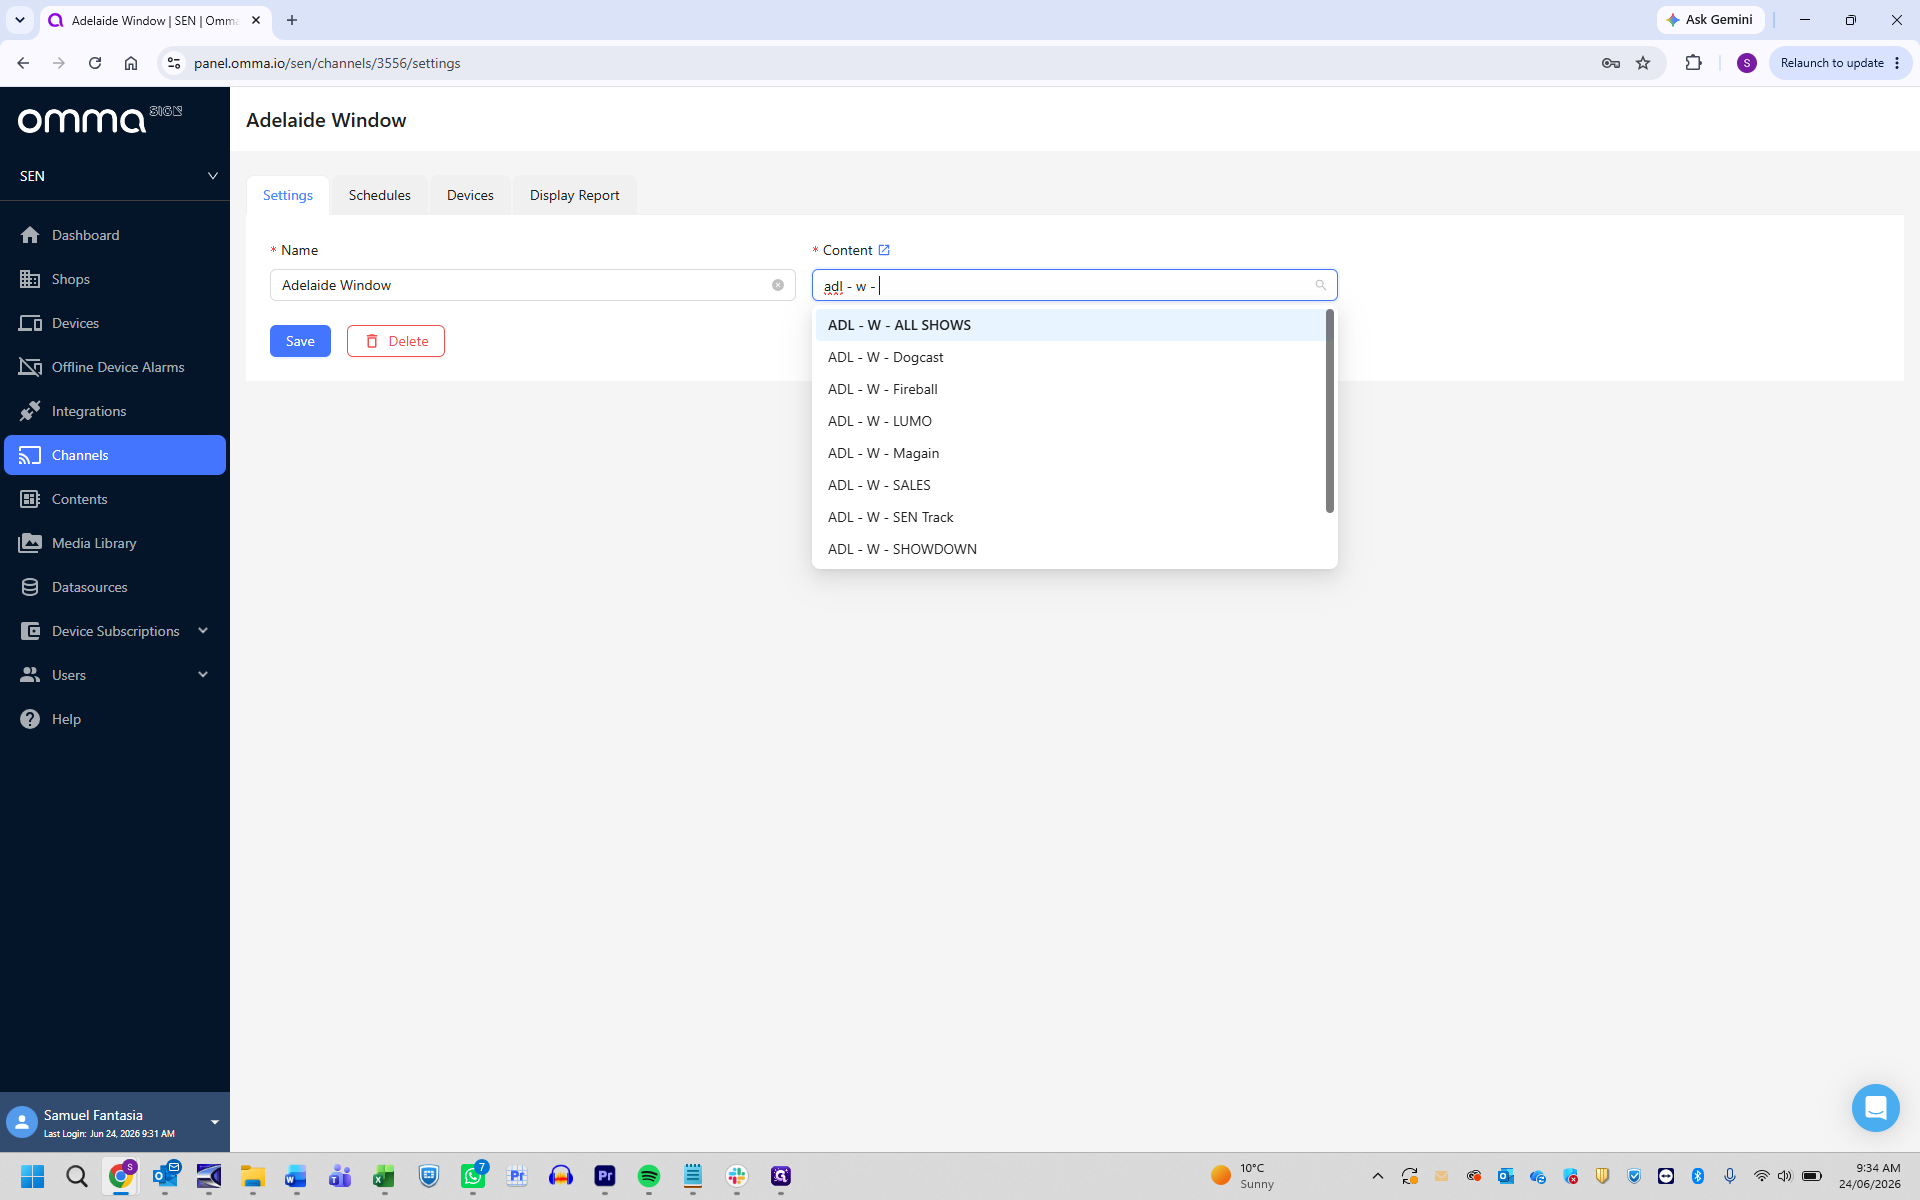Click the omma logo
This screenshot has height=1200, width=1920.
click(100, 119)
